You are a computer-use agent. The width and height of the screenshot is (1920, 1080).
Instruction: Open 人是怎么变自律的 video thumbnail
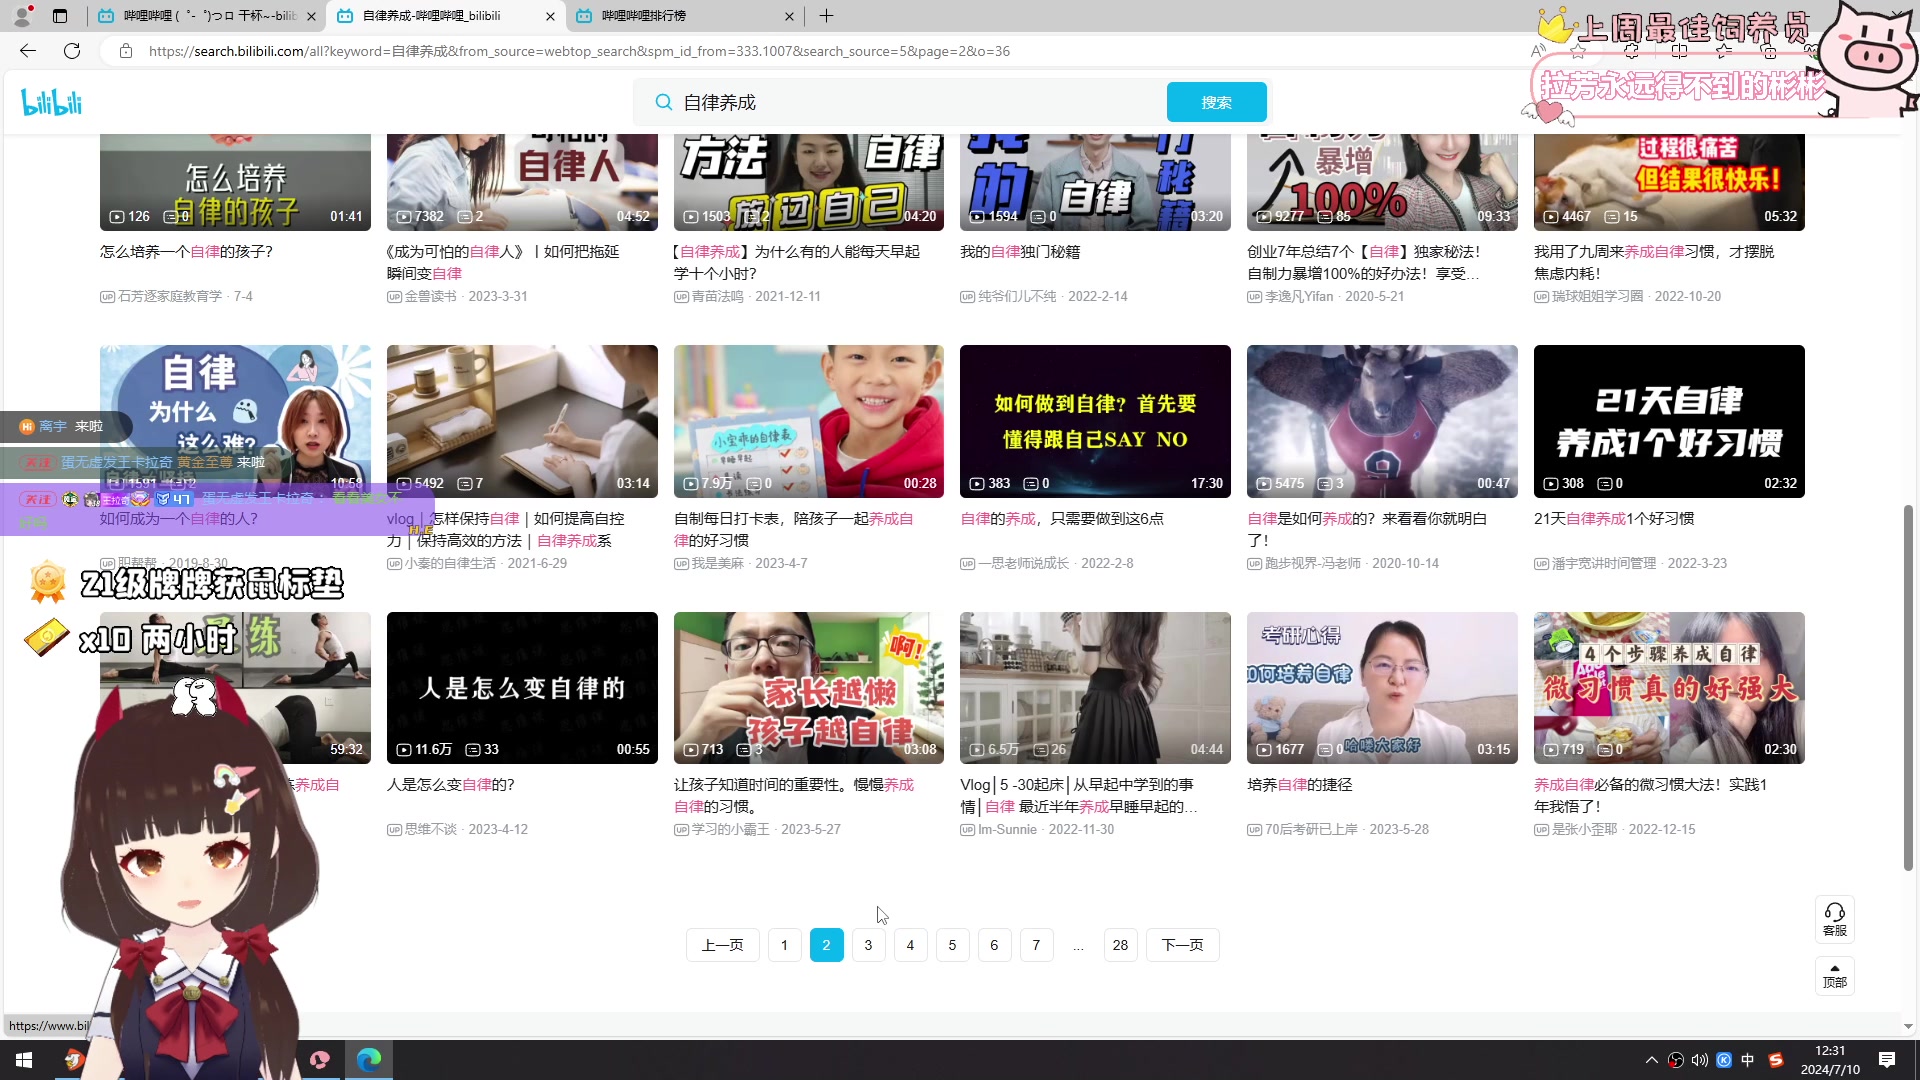pyautogui.click(x=522, y=688)
